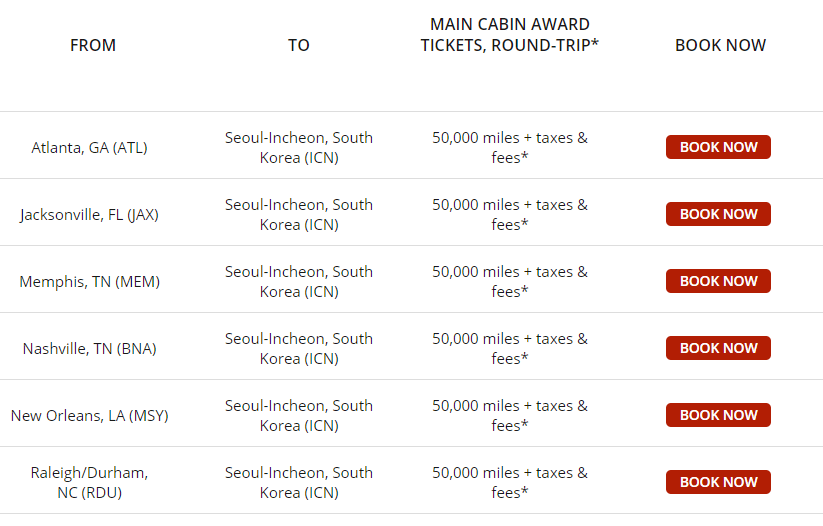This screenshot has height=526, width=823.
Task: Click the Nashville, TN (BNA) origin text
Action: (x=90, y=348)
